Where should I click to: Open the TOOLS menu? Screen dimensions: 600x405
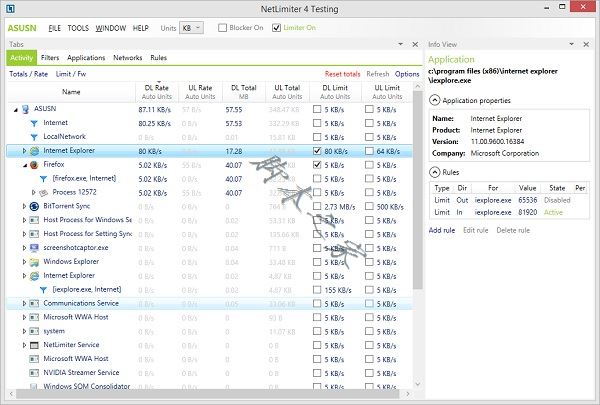78,28
